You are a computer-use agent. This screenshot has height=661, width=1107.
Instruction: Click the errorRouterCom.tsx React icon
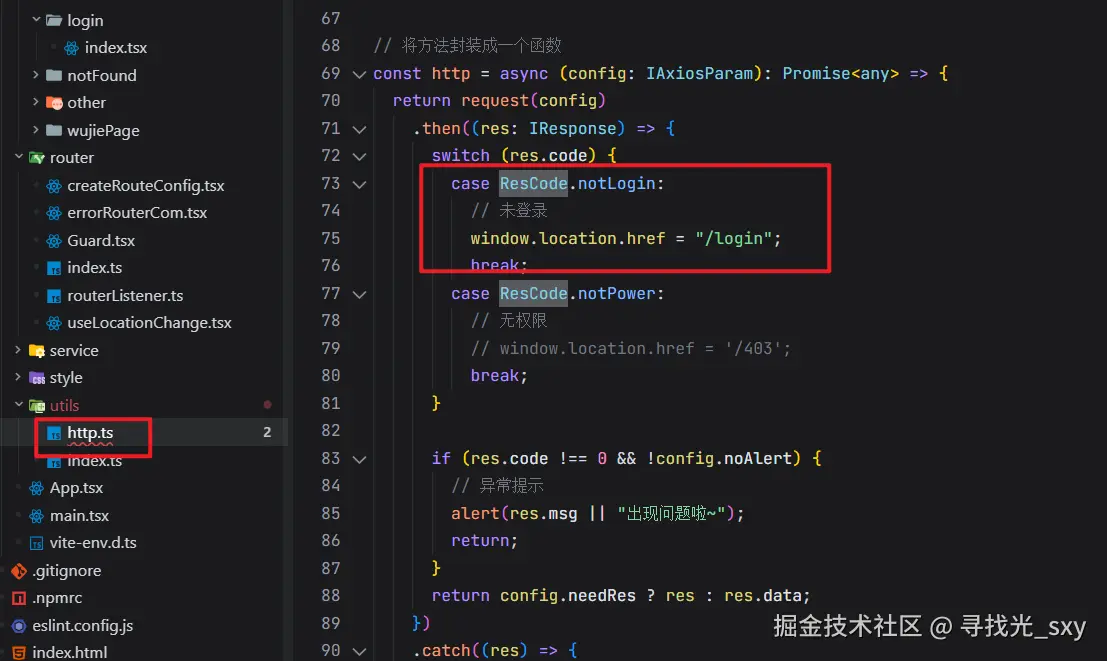54,213
